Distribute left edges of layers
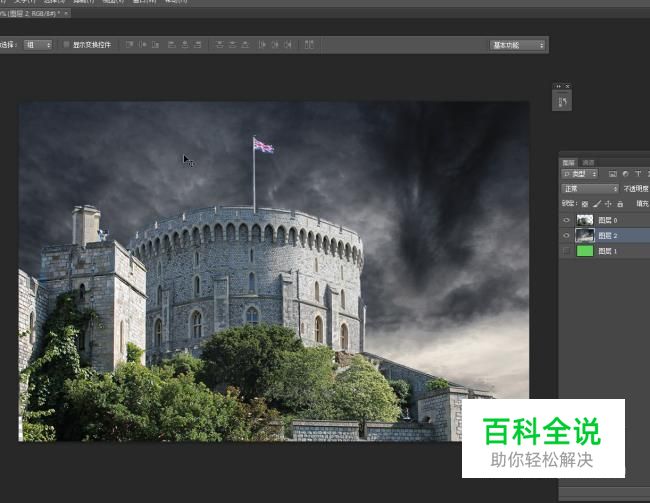Screen dimensions: 650x503 pos(262,44)
